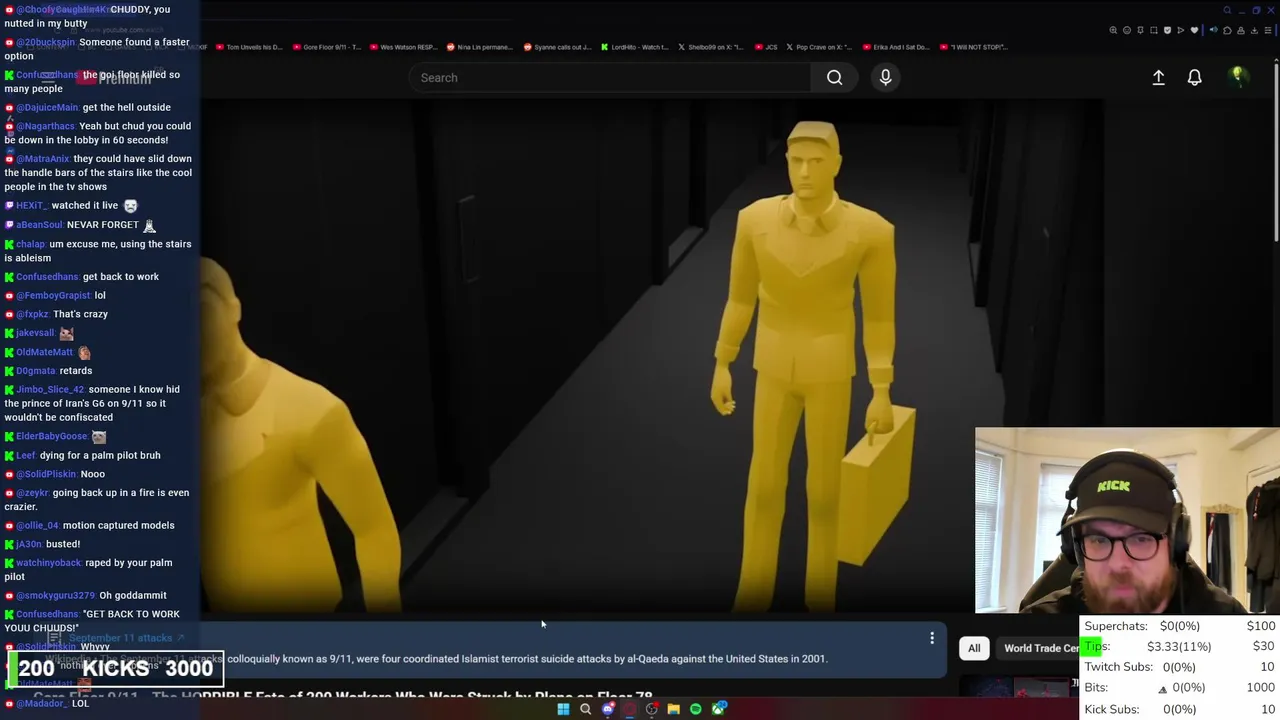Open three-dot menu on 9/11 info panel
Viewport: 1280px width, 720px height.
932,638
